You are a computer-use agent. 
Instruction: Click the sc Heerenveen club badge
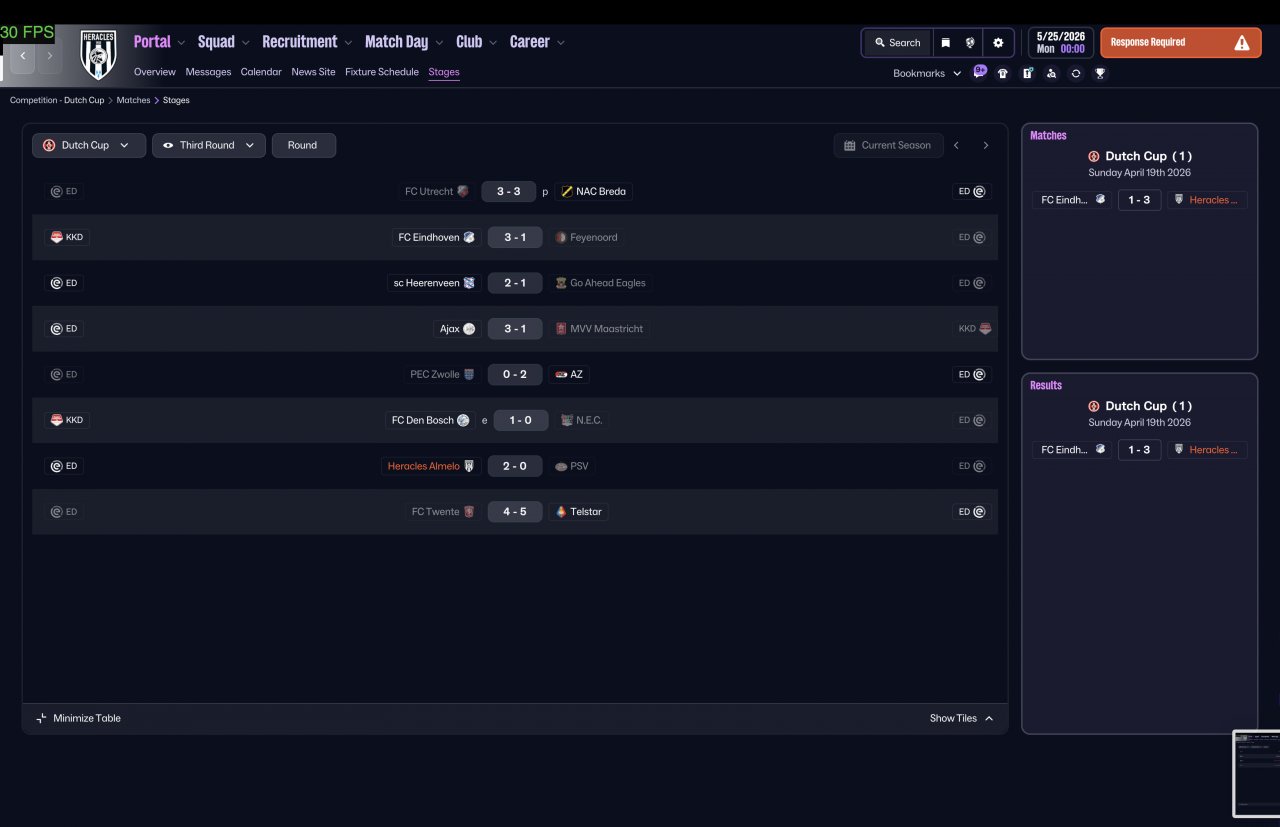[x=469, y=283]
